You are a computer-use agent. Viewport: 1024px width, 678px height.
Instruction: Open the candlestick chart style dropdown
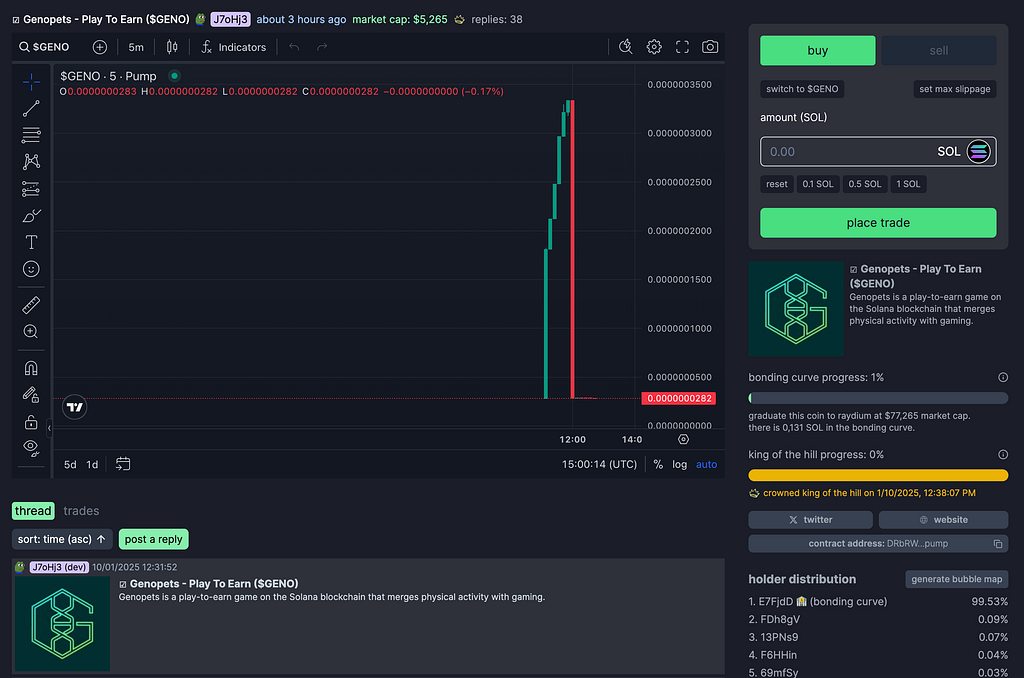coord(172,47)
